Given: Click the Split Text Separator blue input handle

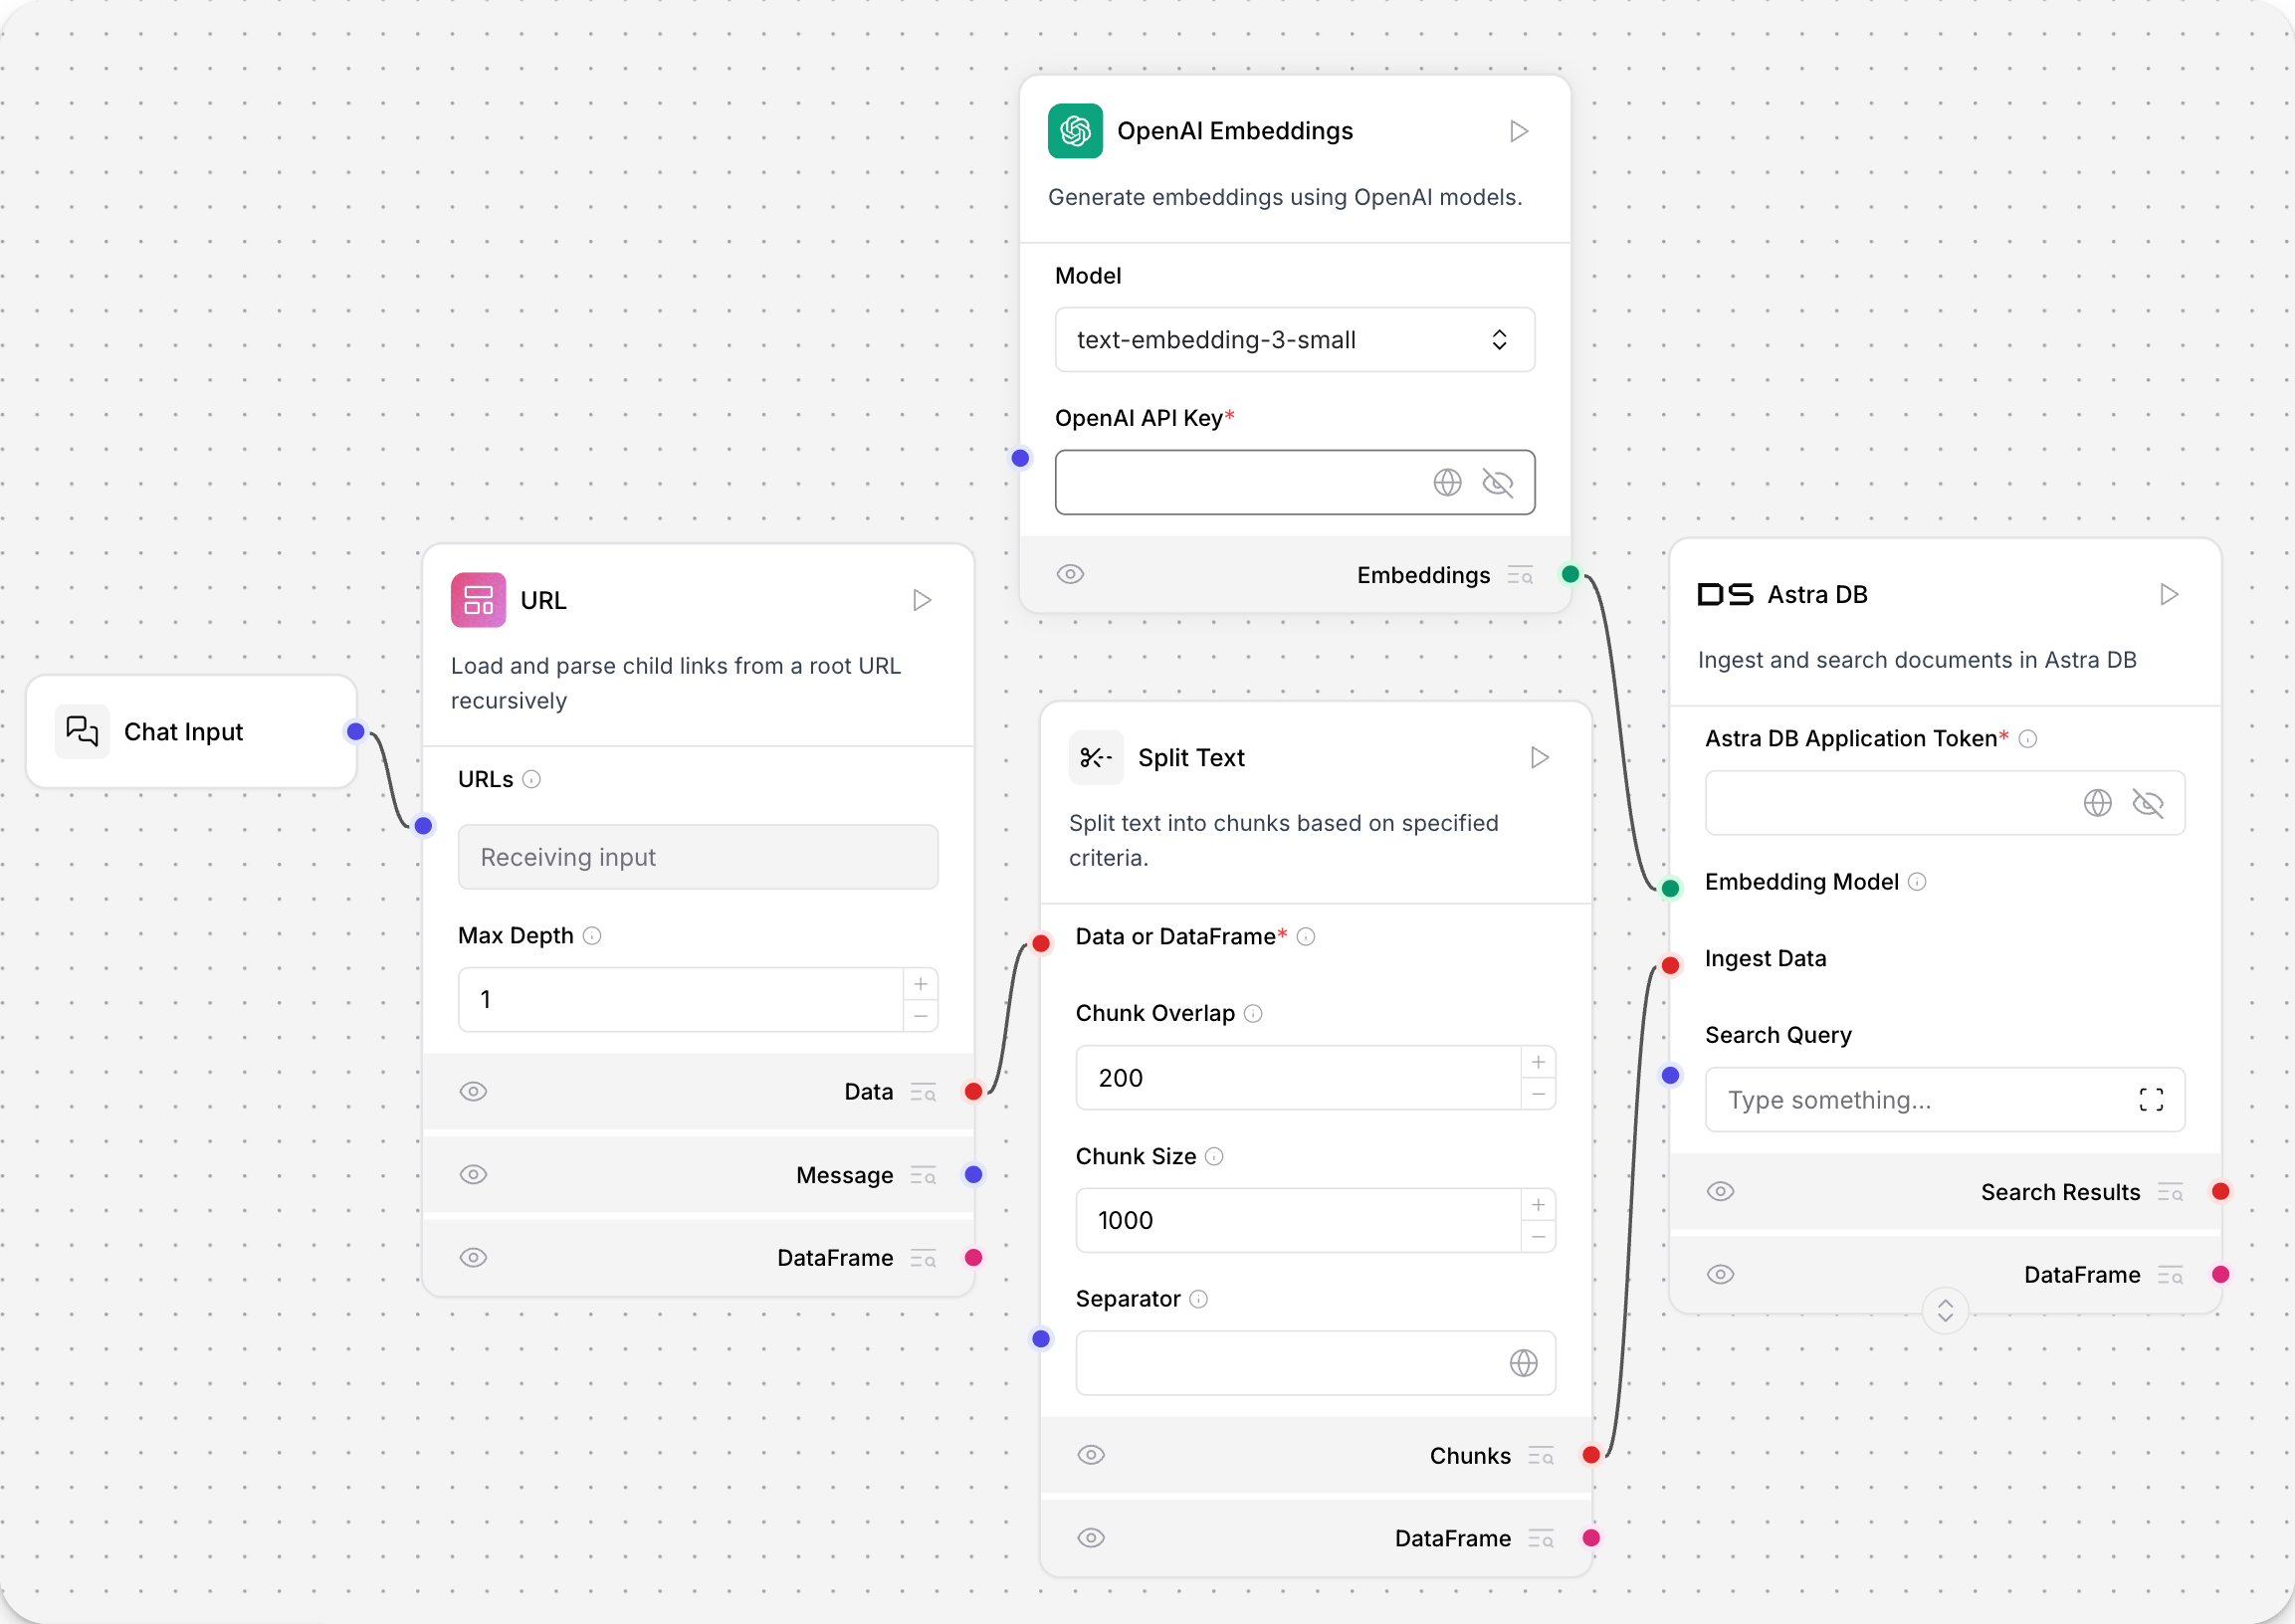Looking at the screenshot, I should click(1041, 1338).
